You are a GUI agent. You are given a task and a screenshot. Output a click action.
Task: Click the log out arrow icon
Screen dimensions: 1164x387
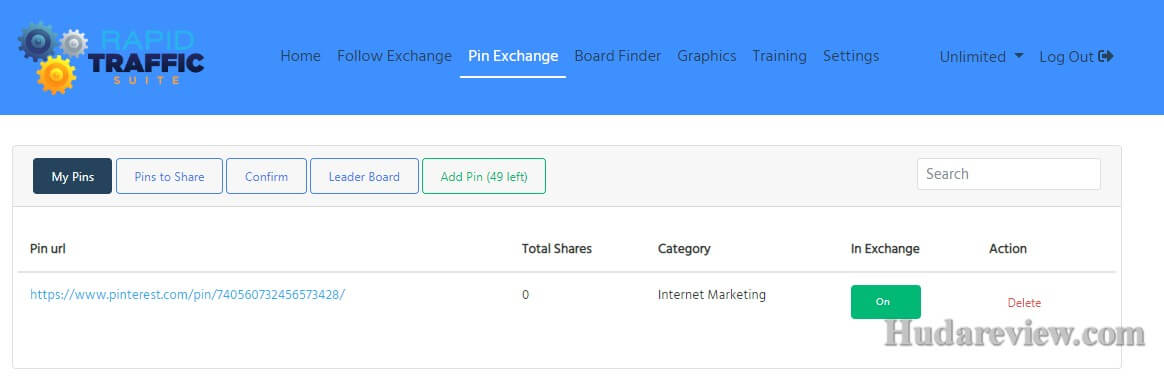(x=1106, y=56)
